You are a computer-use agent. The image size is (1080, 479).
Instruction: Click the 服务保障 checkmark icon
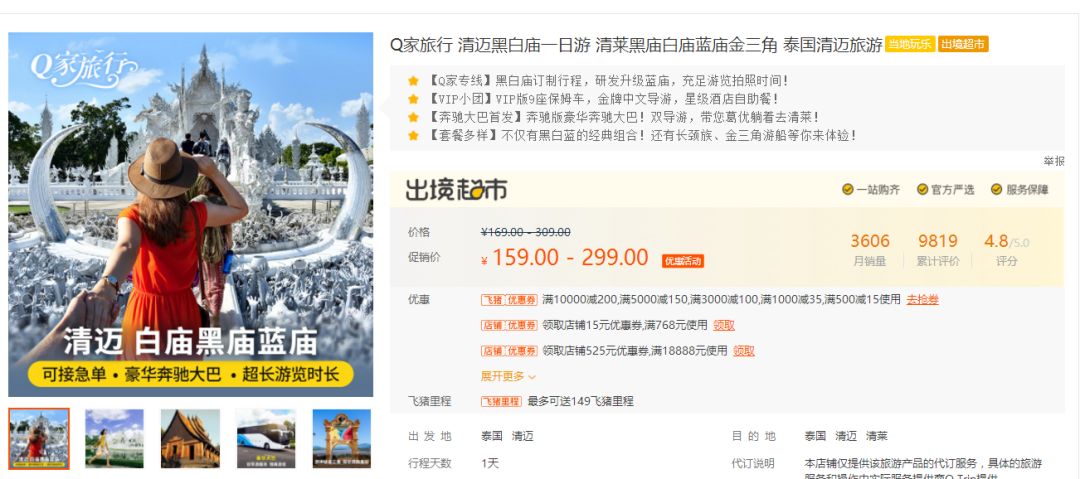(x=997, y=190)
